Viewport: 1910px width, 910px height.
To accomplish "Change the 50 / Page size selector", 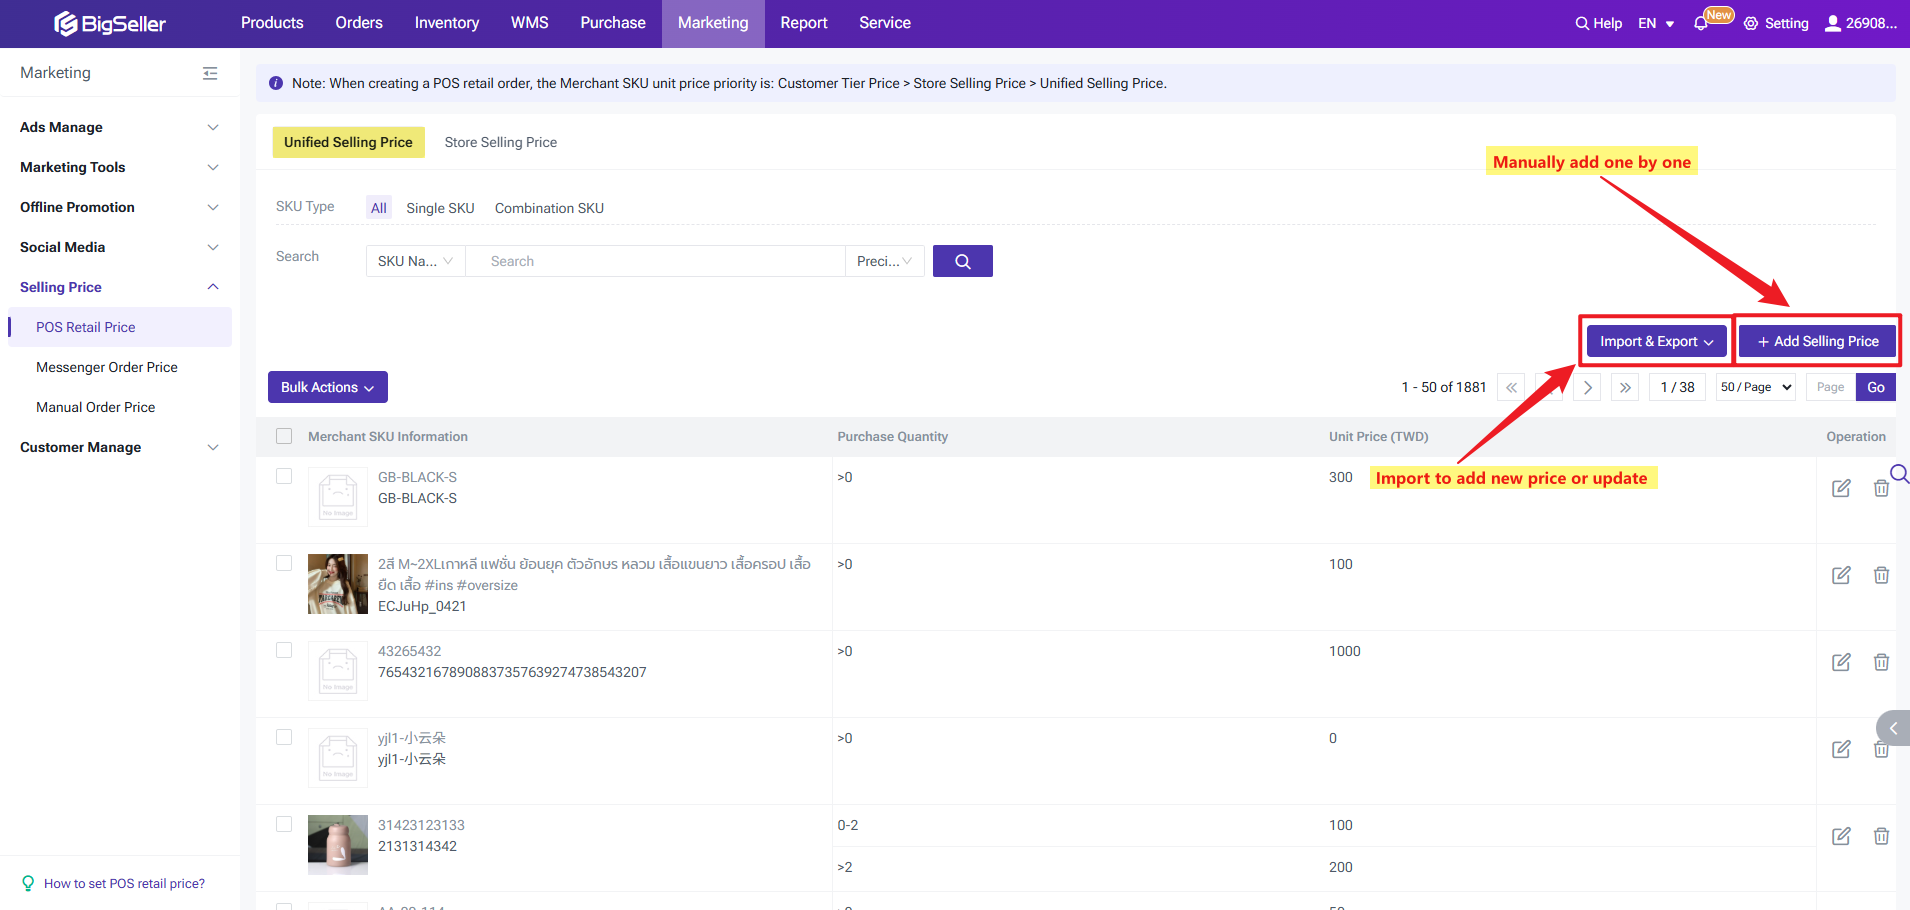I will (x=1756, y=387).
